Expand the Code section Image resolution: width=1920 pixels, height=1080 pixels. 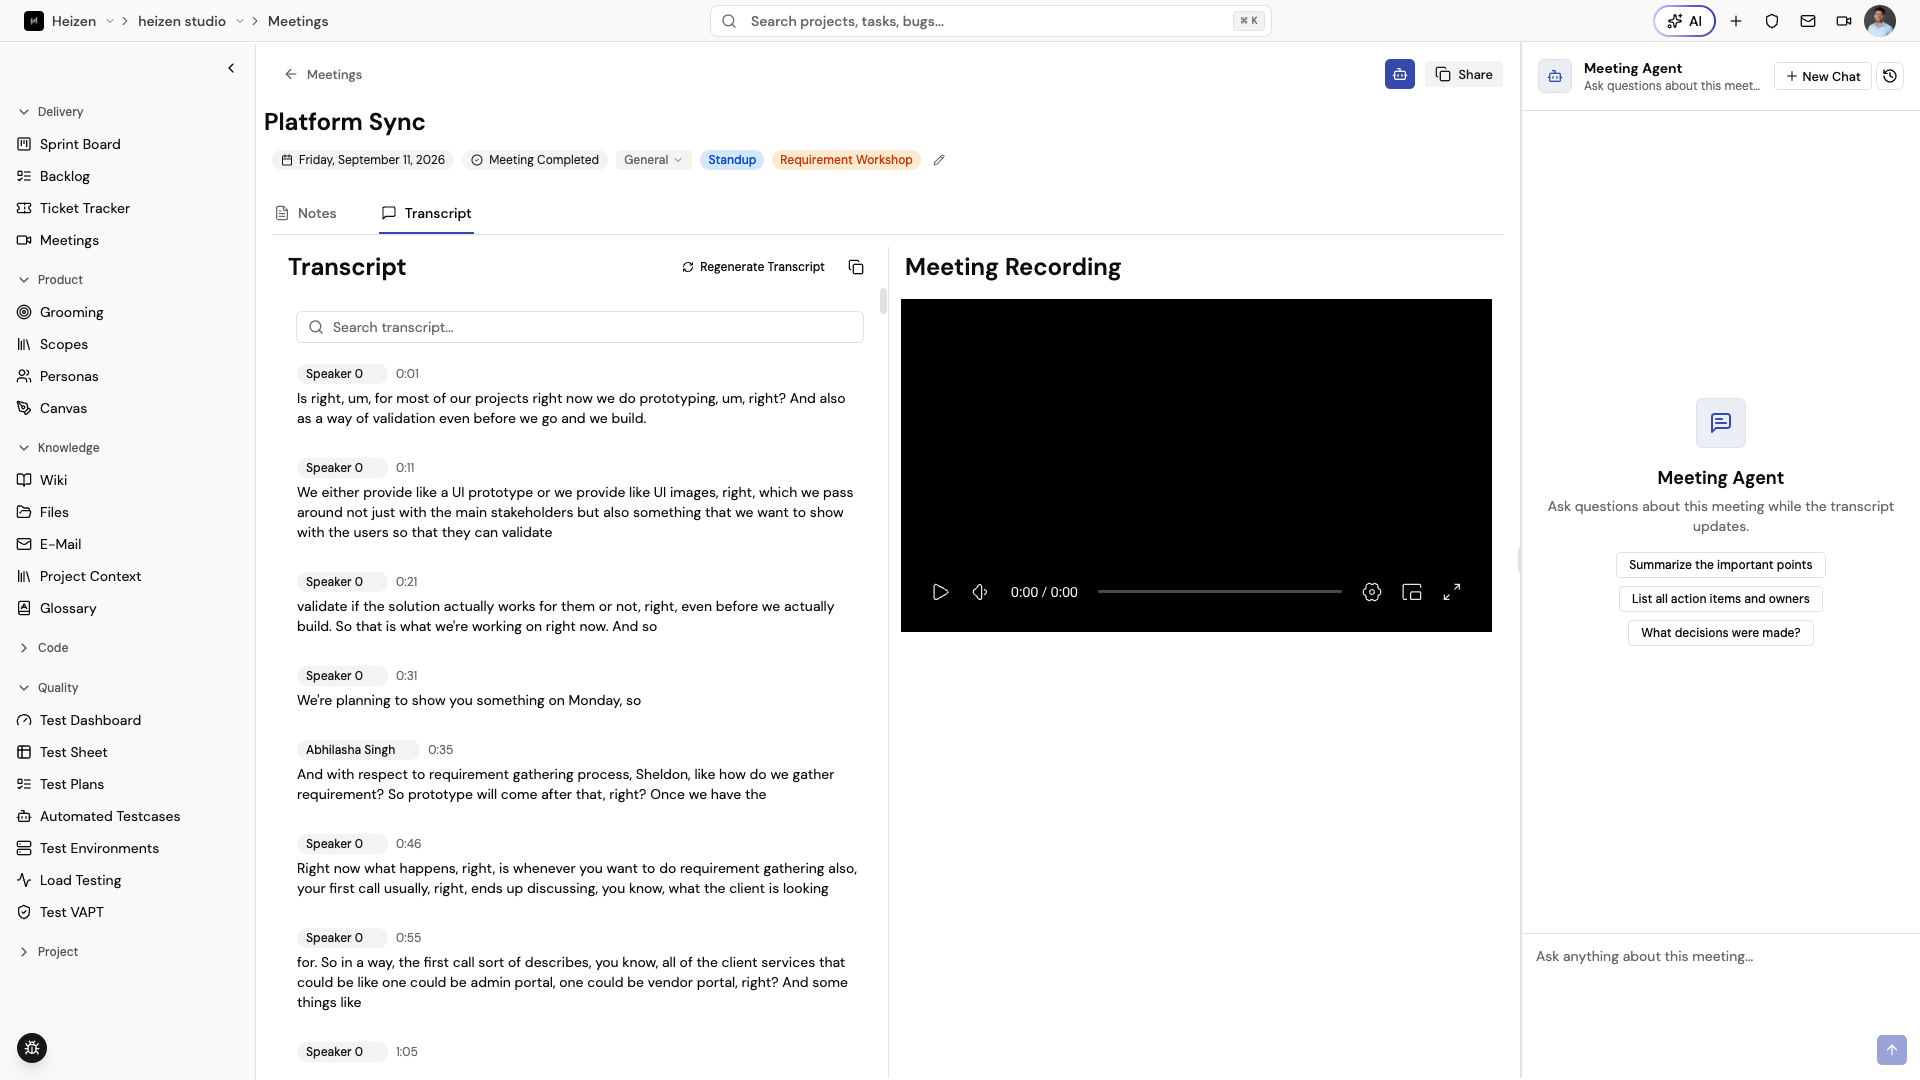43,648
